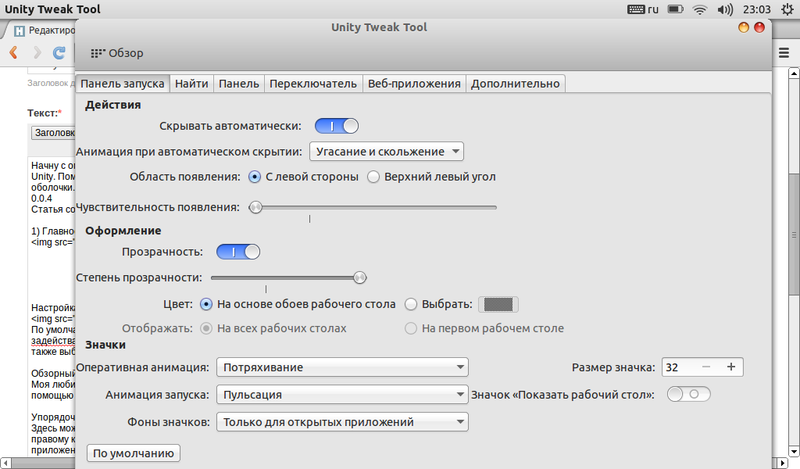Open the Угасание и скольжение animation dropdown
Image resolution: width=800 pixels, height=469 pixels.
point(386,152)
